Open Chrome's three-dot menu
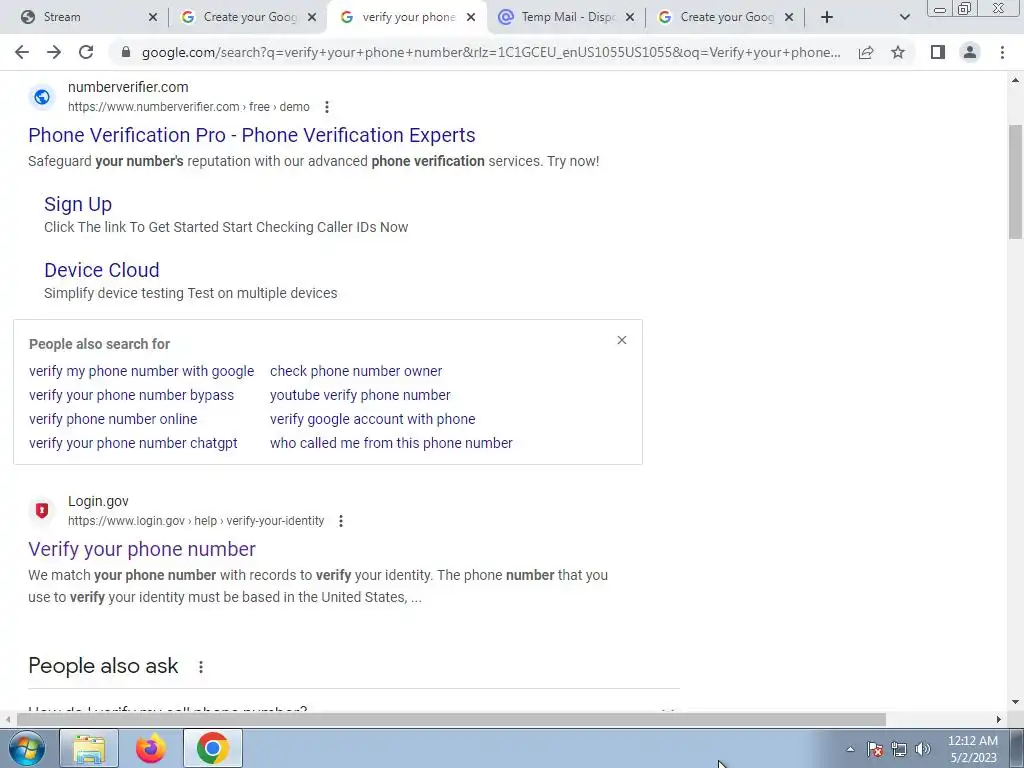 [x=1002, y=52]
